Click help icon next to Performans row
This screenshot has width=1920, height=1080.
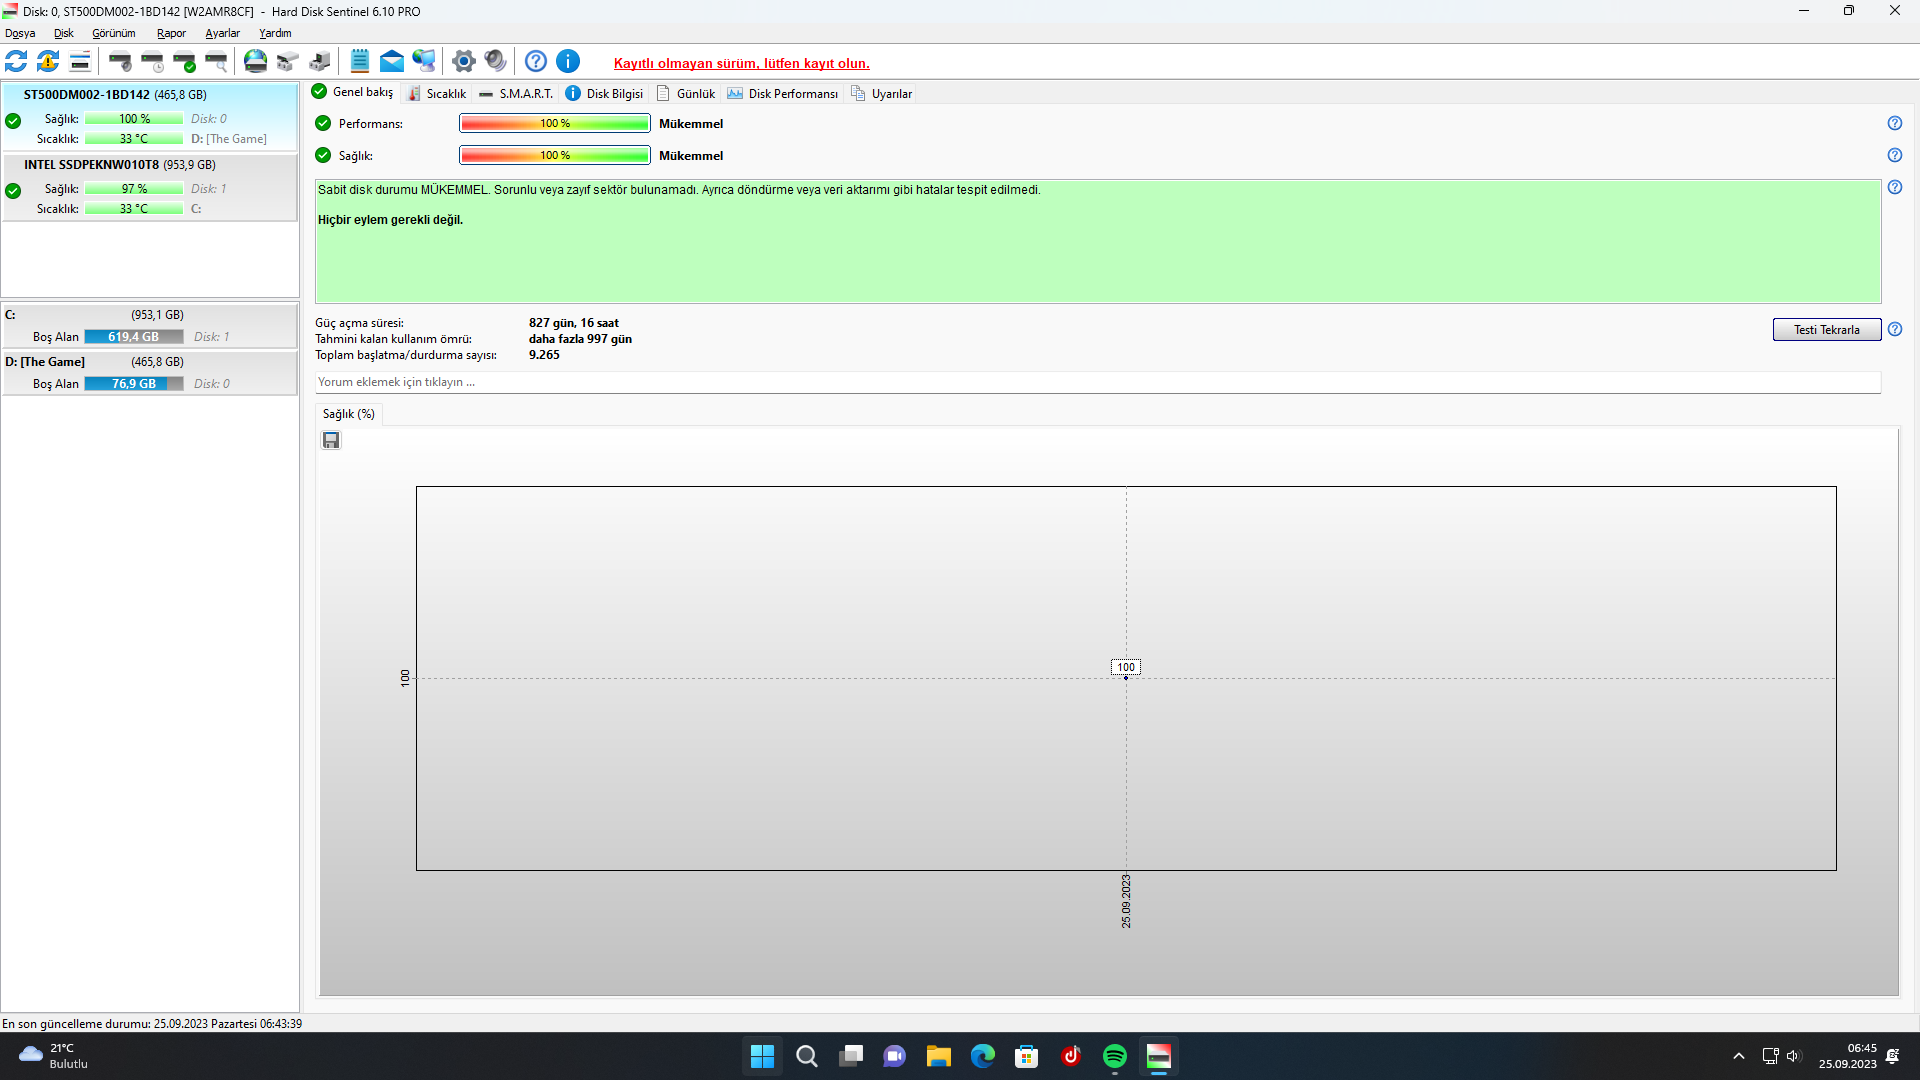click(x=1894, y=124)
